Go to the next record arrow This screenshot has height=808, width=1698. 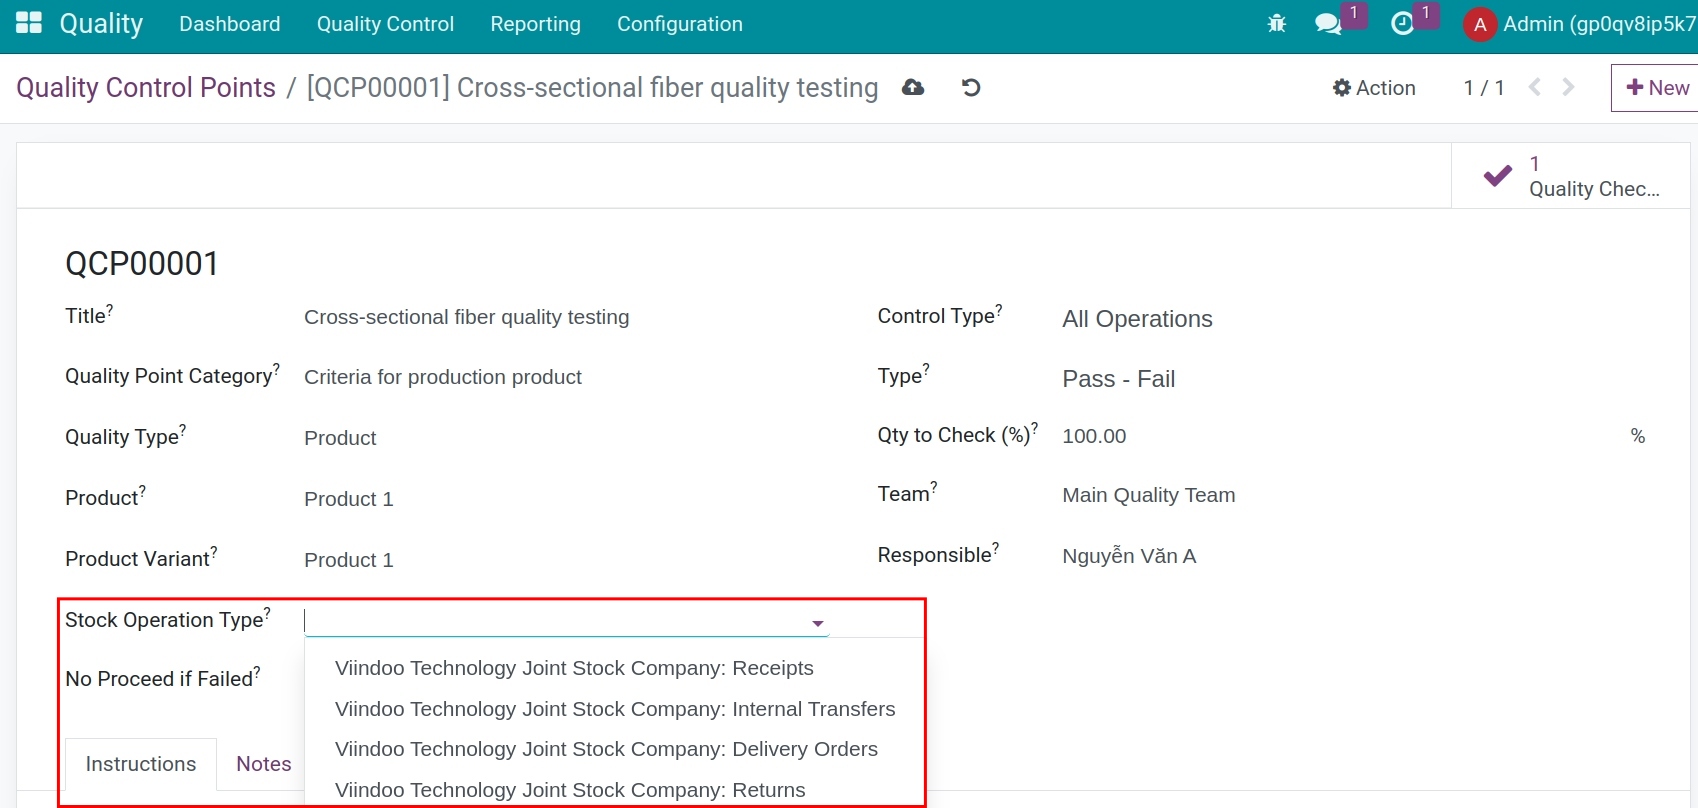(1568, 88)
